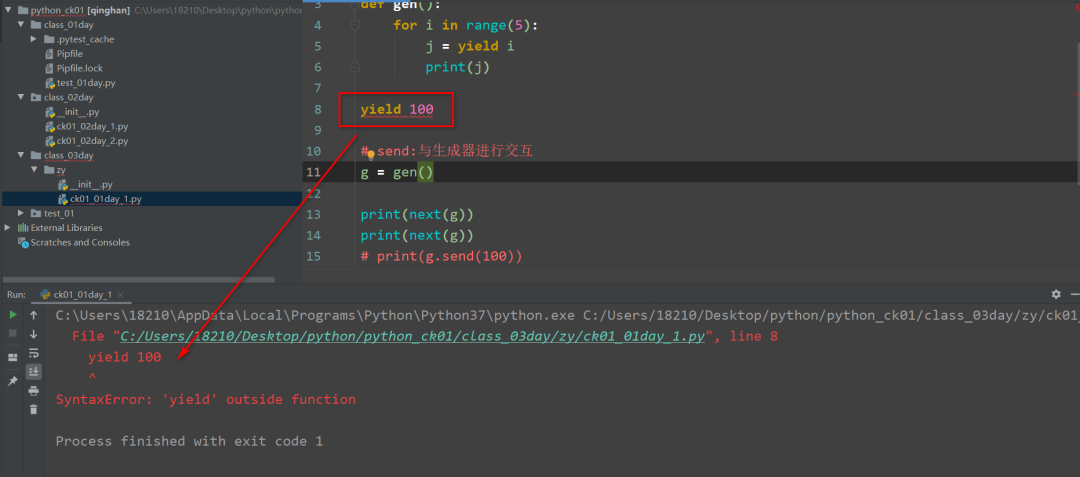This screenshot has height=477, width=1080.
Task: Click 'yield 100' in console output
Action: (125, 357)
